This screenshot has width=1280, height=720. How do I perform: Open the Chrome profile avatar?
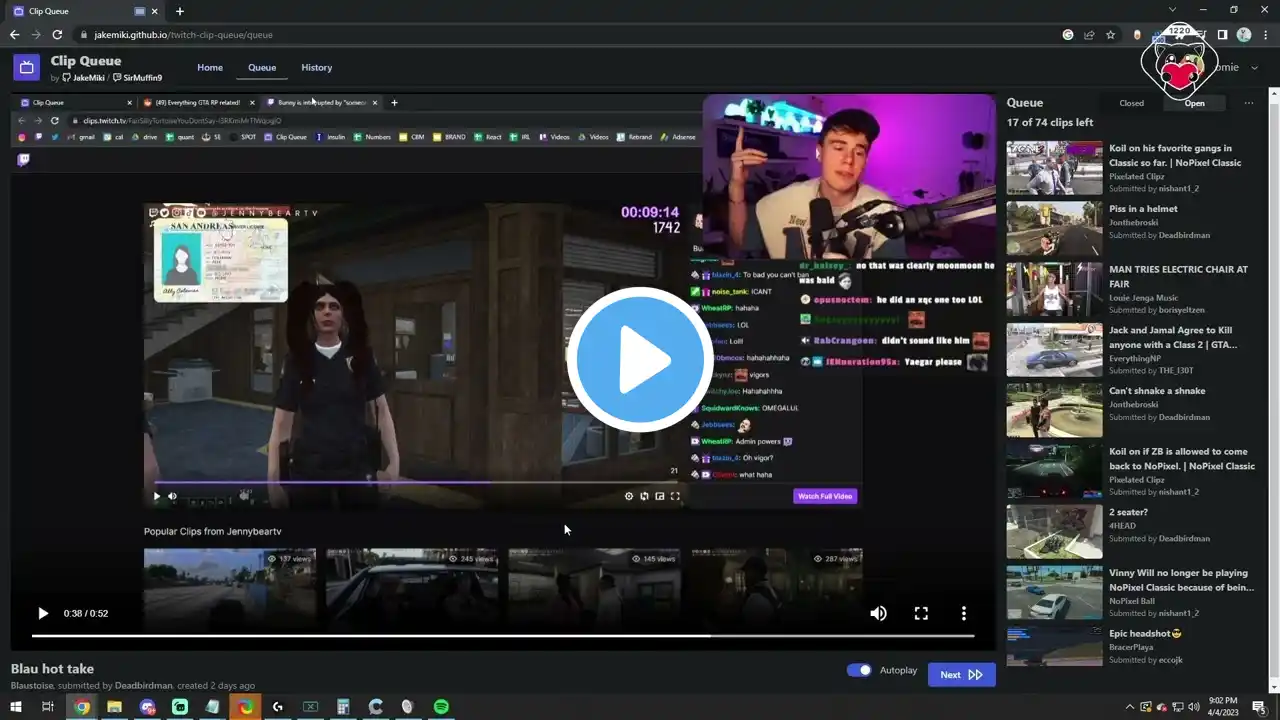tap(1244, 35)
